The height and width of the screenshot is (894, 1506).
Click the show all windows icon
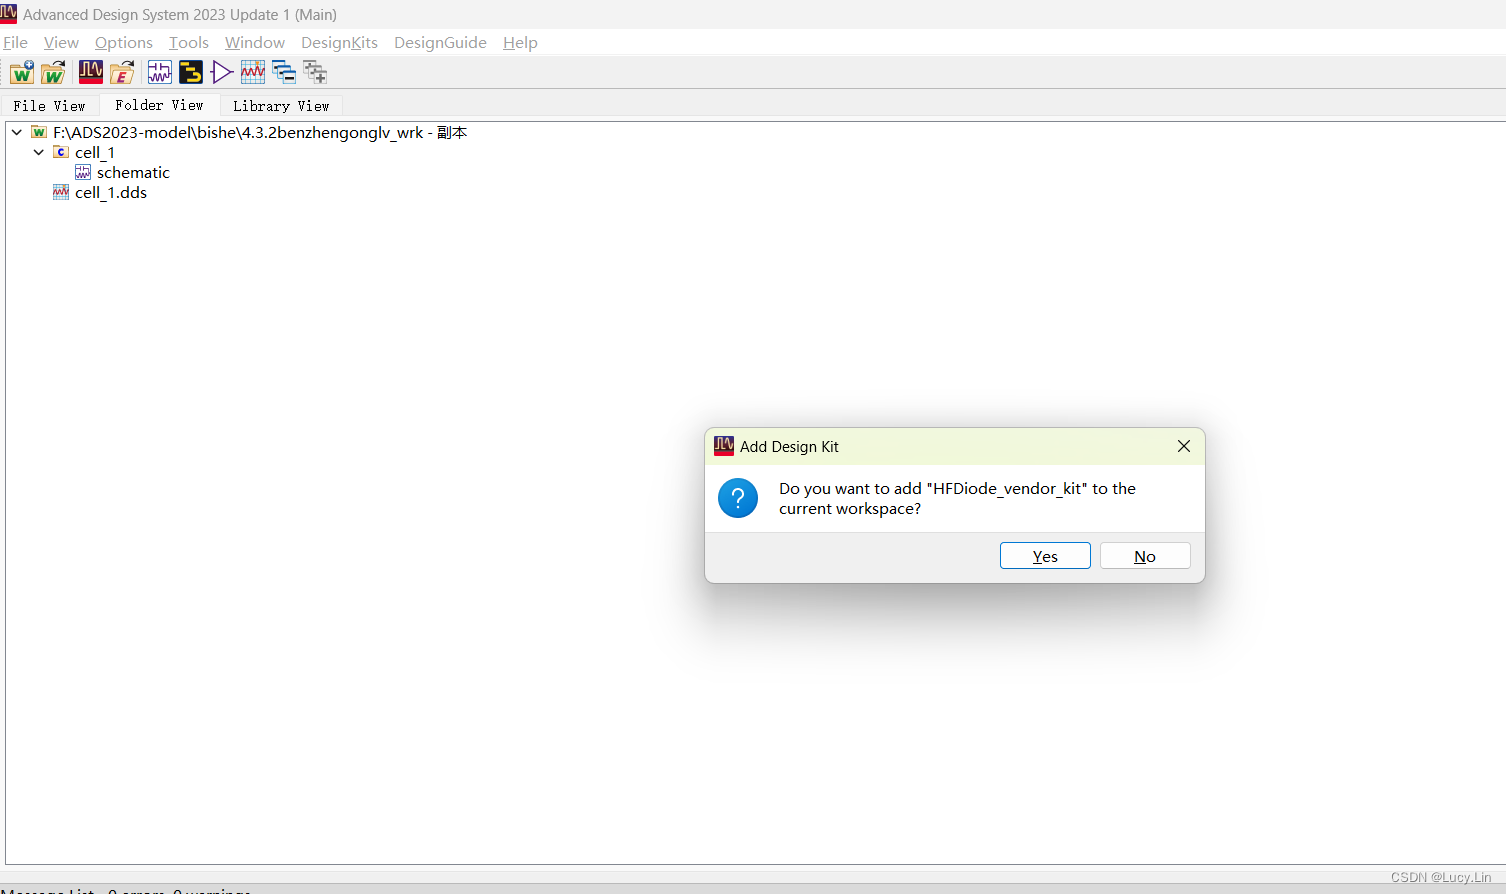pyautogui.click(x=315, y=72)
